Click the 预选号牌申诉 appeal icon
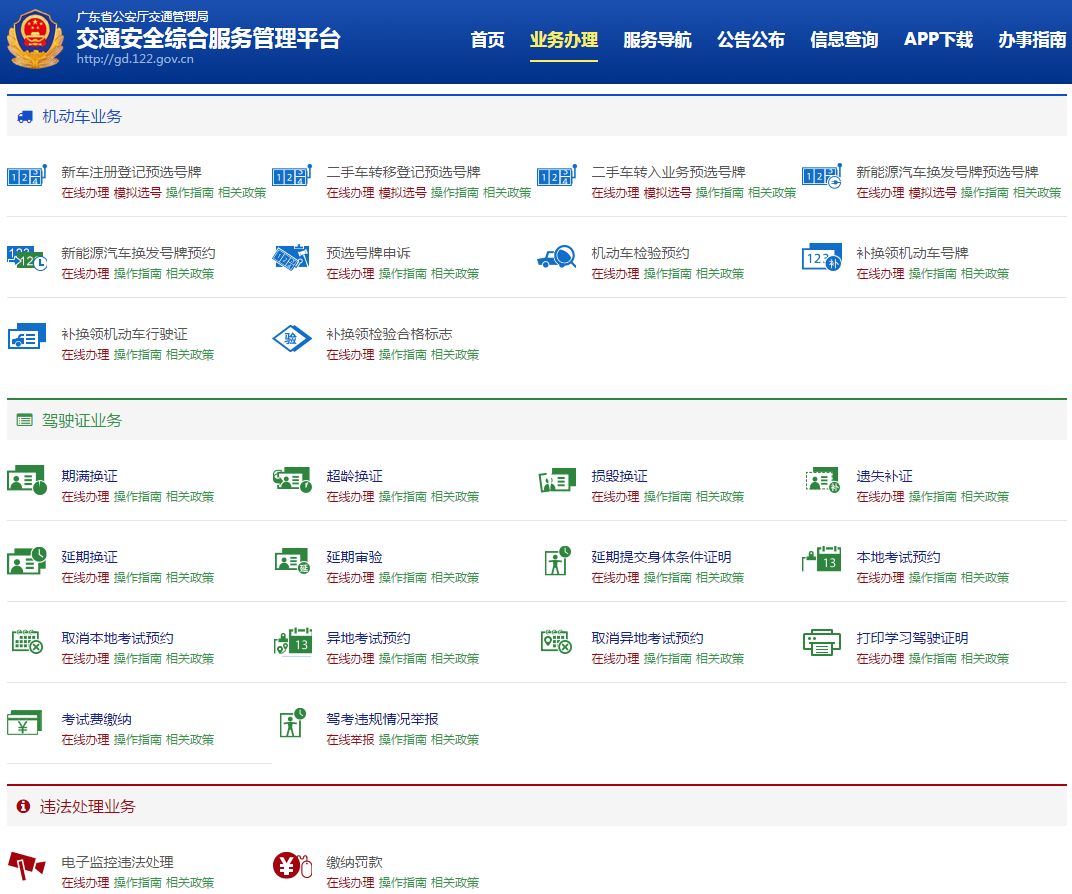The image size is (1072, 894). click(292, 258)
